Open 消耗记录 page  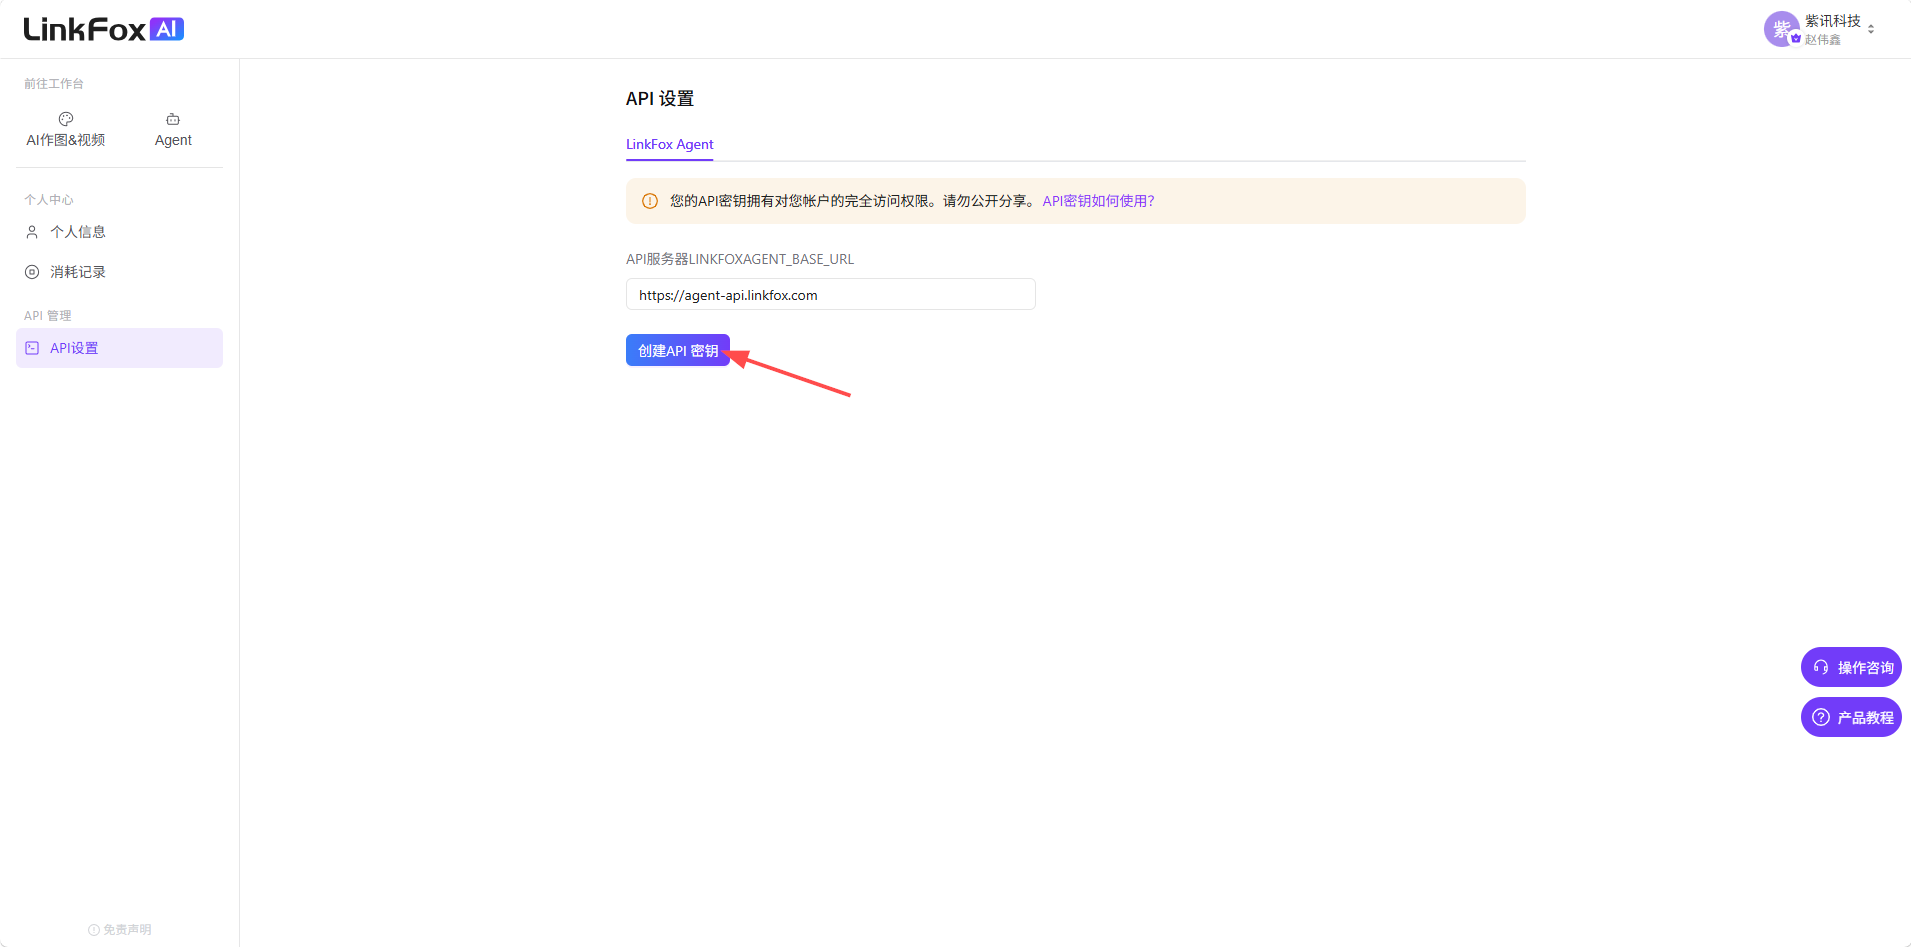(78, 272)
